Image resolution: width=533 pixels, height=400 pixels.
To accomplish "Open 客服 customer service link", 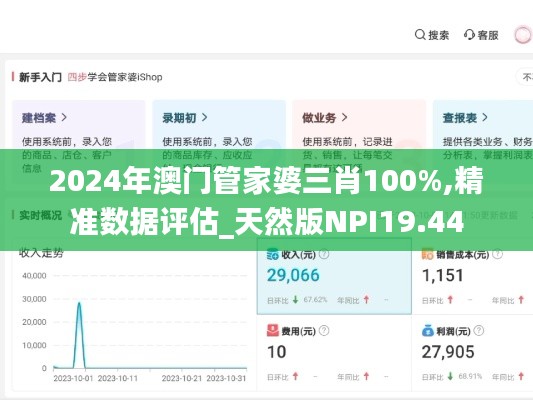I will pos(488,35).
